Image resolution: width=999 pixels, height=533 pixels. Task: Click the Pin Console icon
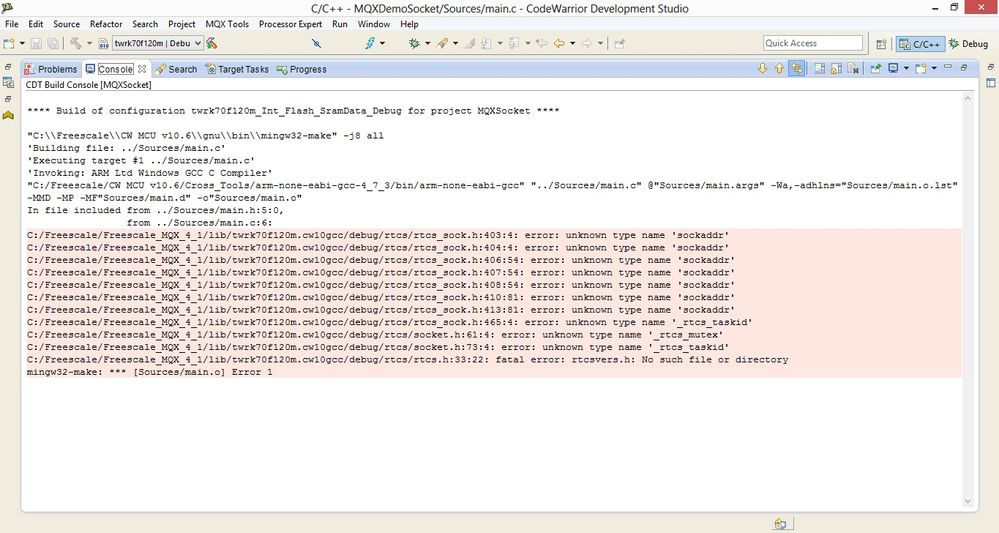[875, 68]
